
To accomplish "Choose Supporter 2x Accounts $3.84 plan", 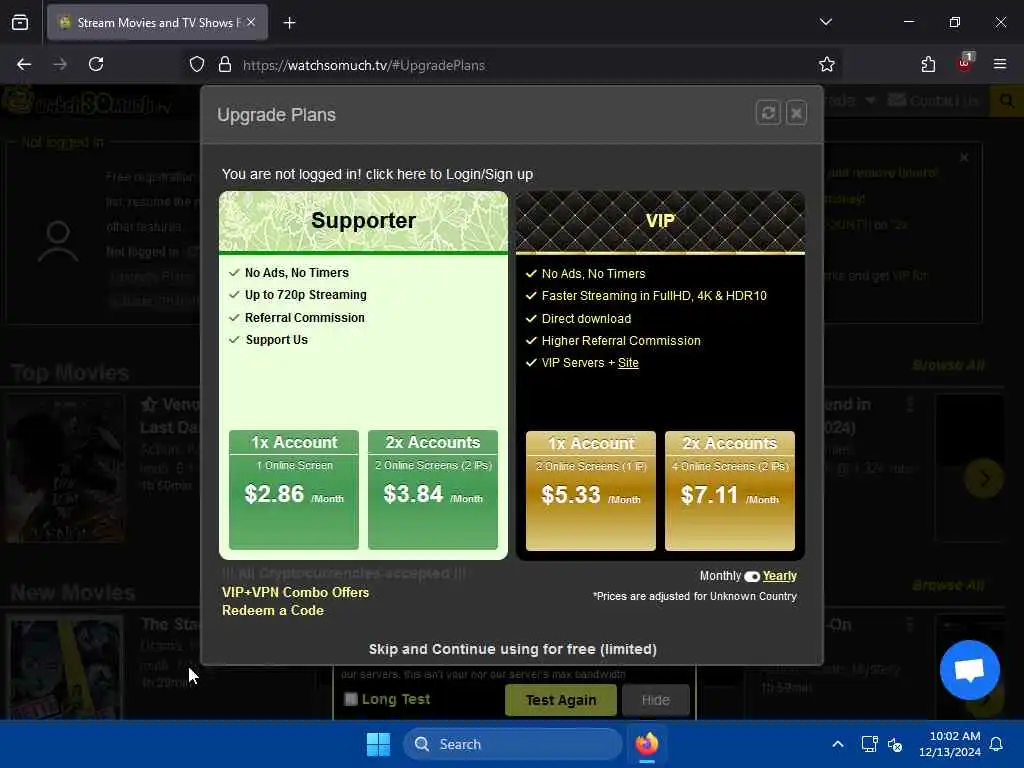I will [433, 489].
